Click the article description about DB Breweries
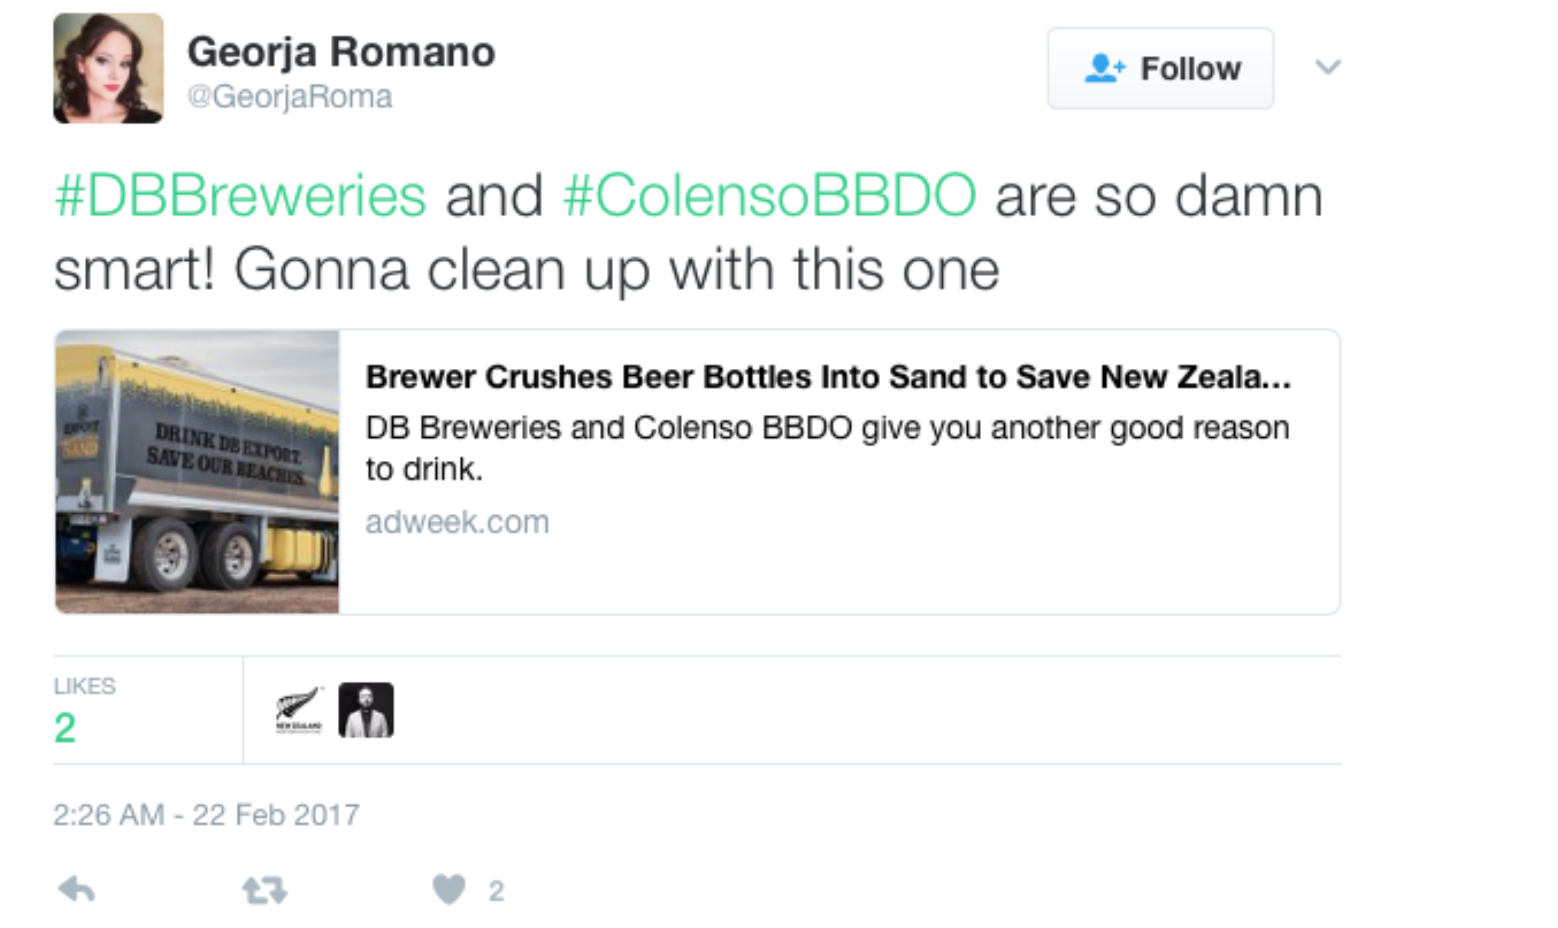Image resolution: width=1558 pixels, height=928 pixels. [827, 448]
